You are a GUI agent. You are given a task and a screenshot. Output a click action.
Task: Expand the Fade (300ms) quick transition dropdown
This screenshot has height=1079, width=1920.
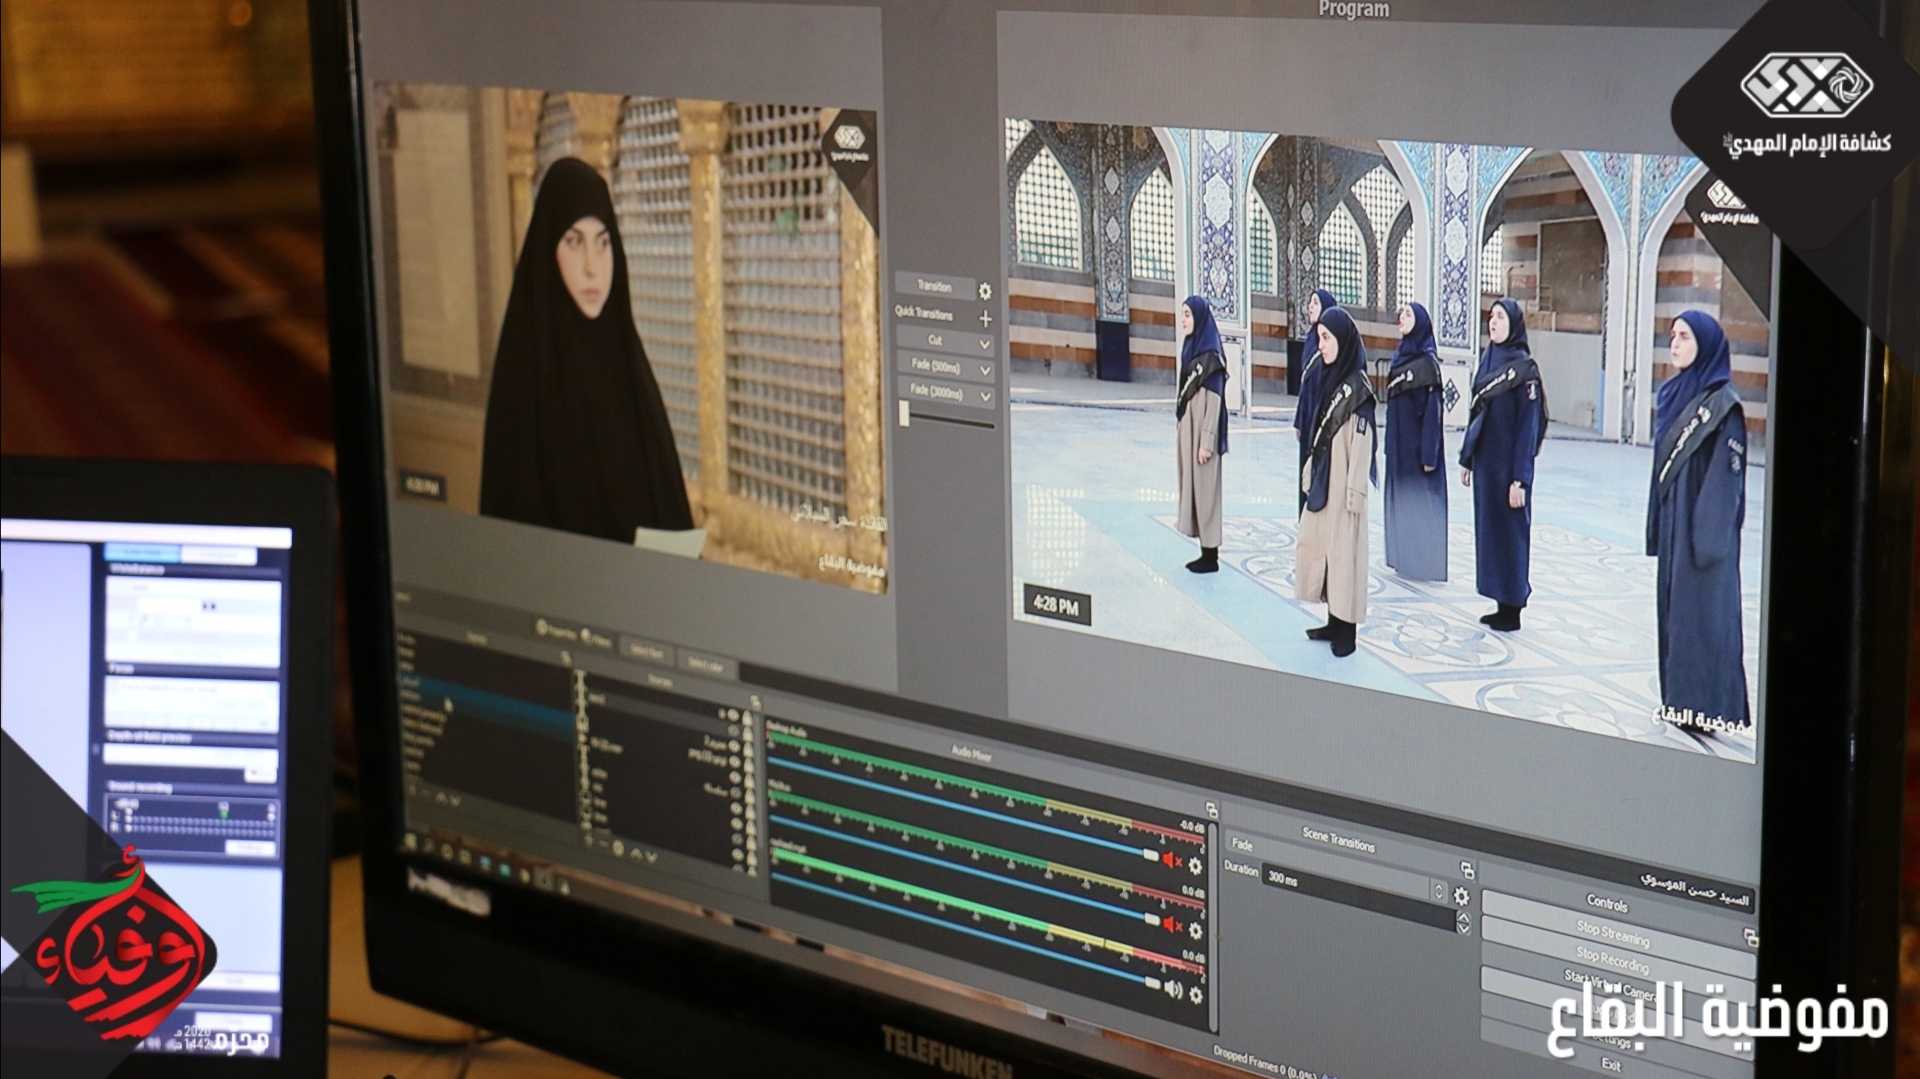[985, 370]
